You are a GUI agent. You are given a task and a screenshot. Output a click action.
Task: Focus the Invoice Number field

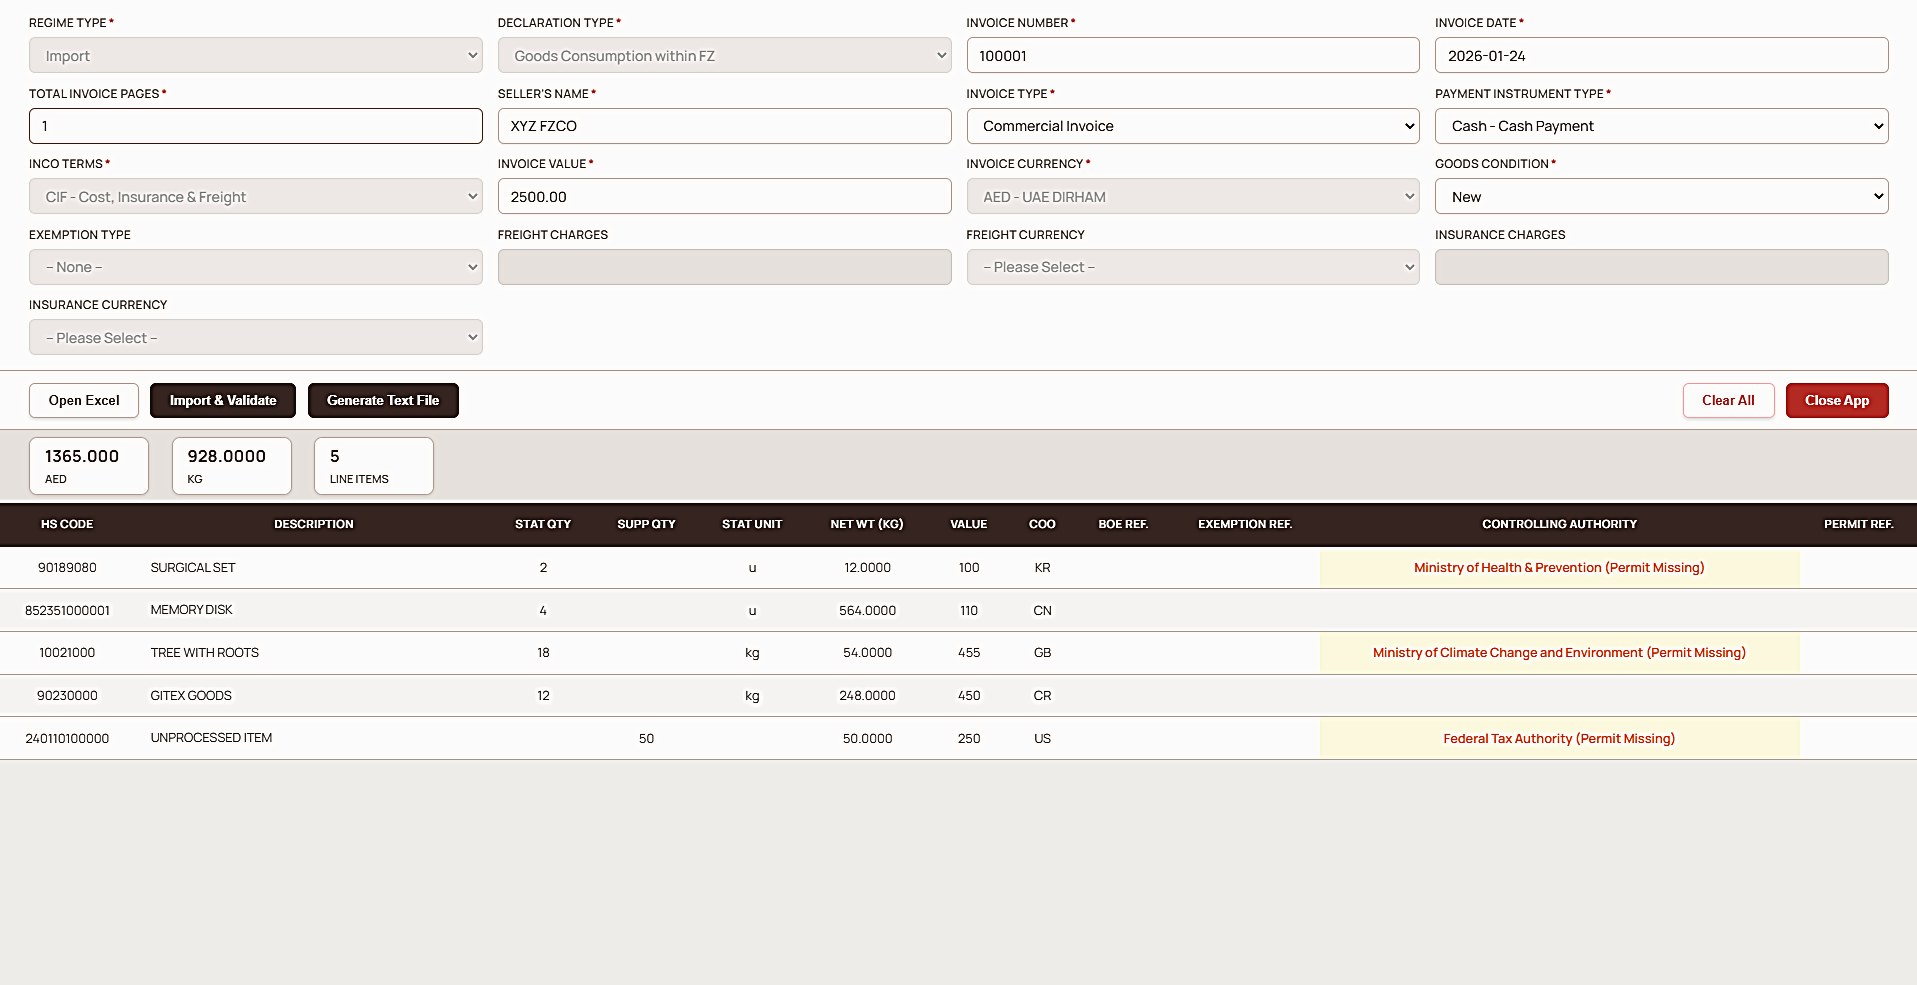coord(1192,56)
